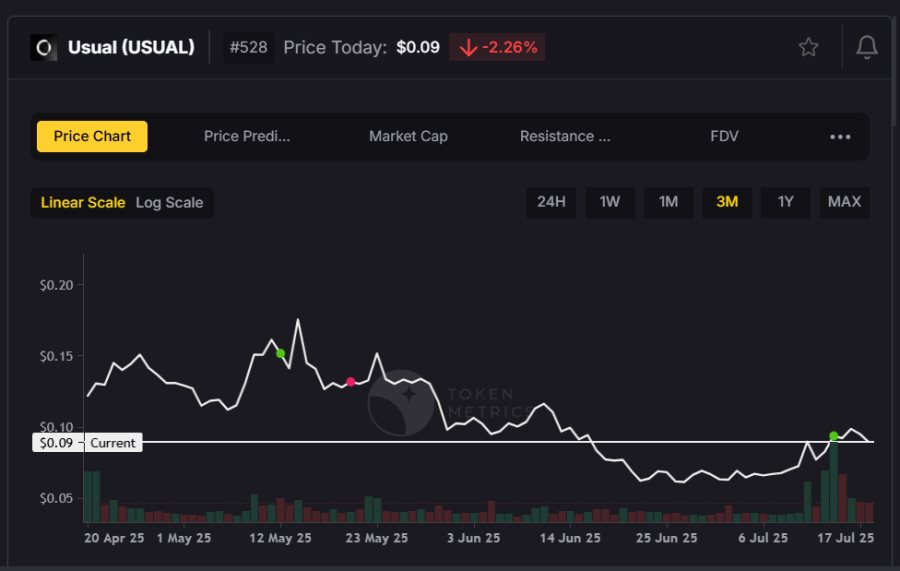The height and width of the screenshot is (571, 900).
Task: Open the three-dots more tabs menu
Action: [x=840, y=137]
